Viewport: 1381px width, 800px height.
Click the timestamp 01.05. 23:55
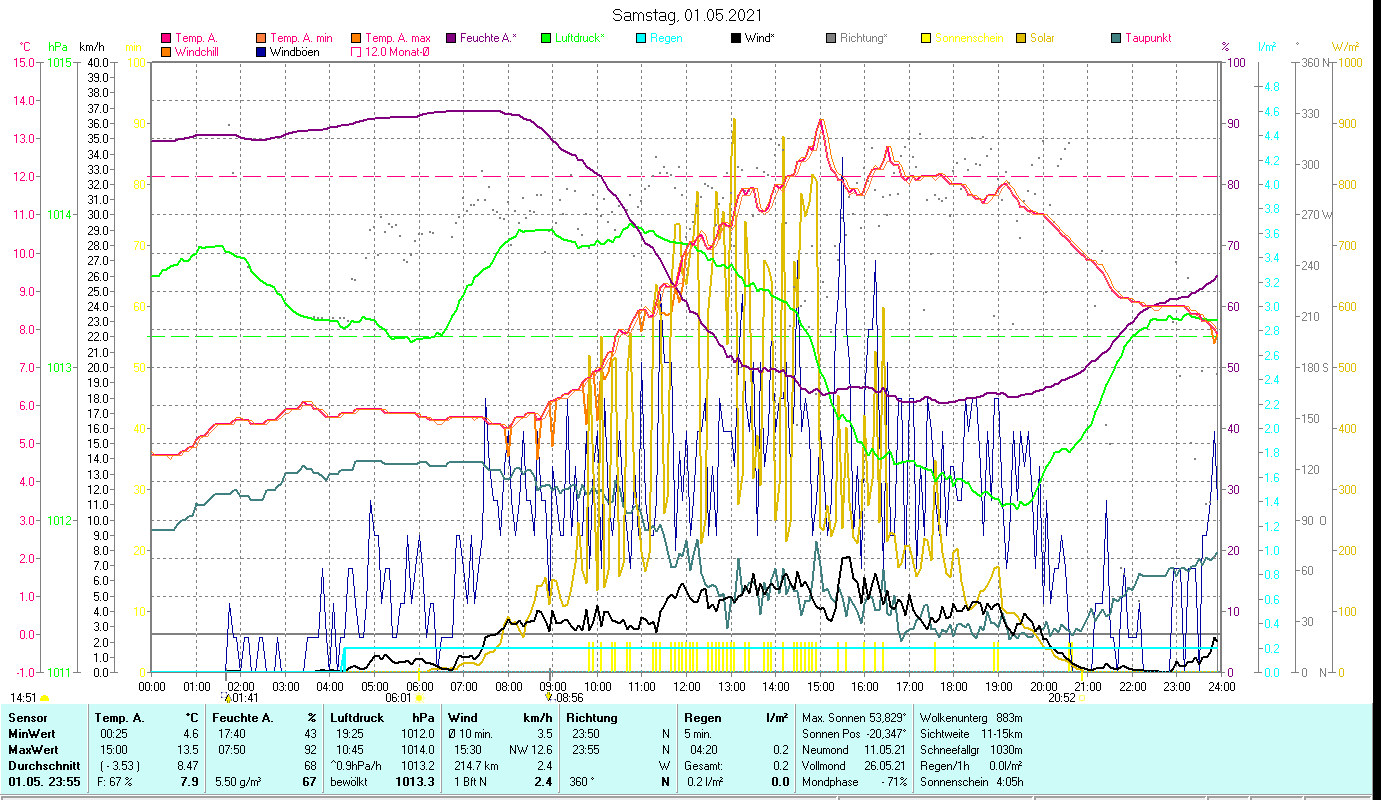(44, 781)
